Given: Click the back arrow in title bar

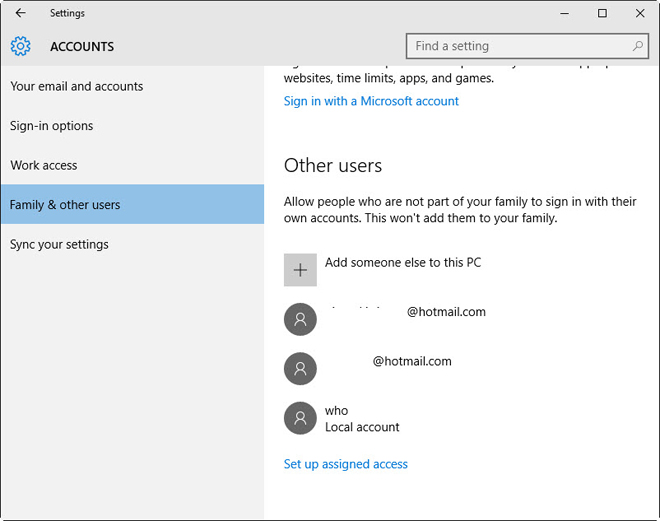Looking at the screenshot, I should pyautogui.click(x=20, y=13).
